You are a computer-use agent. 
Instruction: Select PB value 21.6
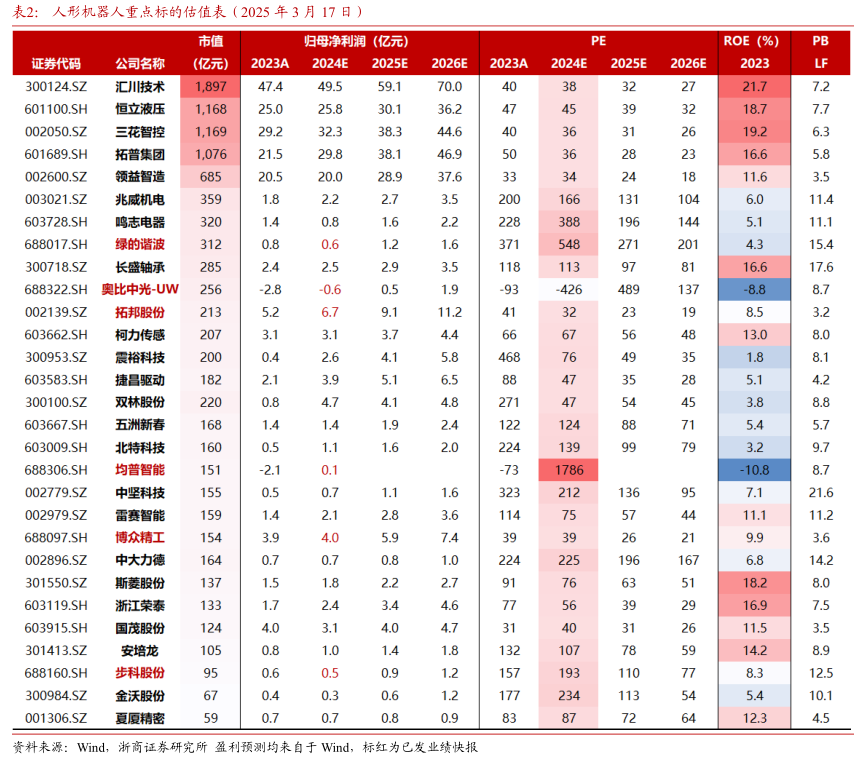click(821, 493)
